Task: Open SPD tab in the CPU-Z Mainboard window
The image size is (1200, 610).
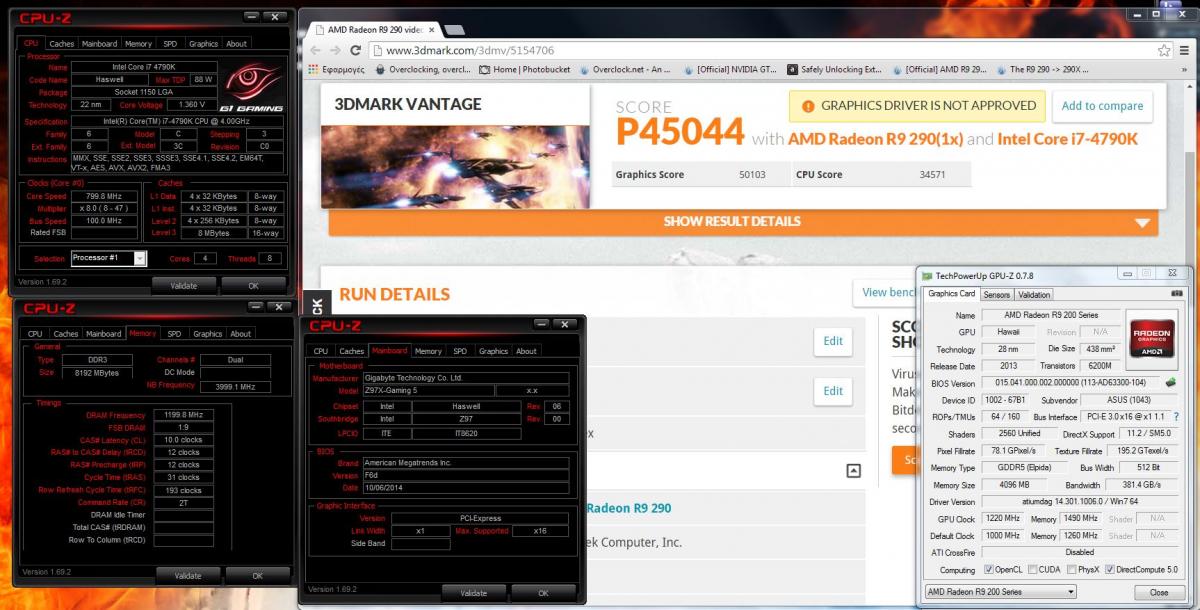Action: coord(459,351)
